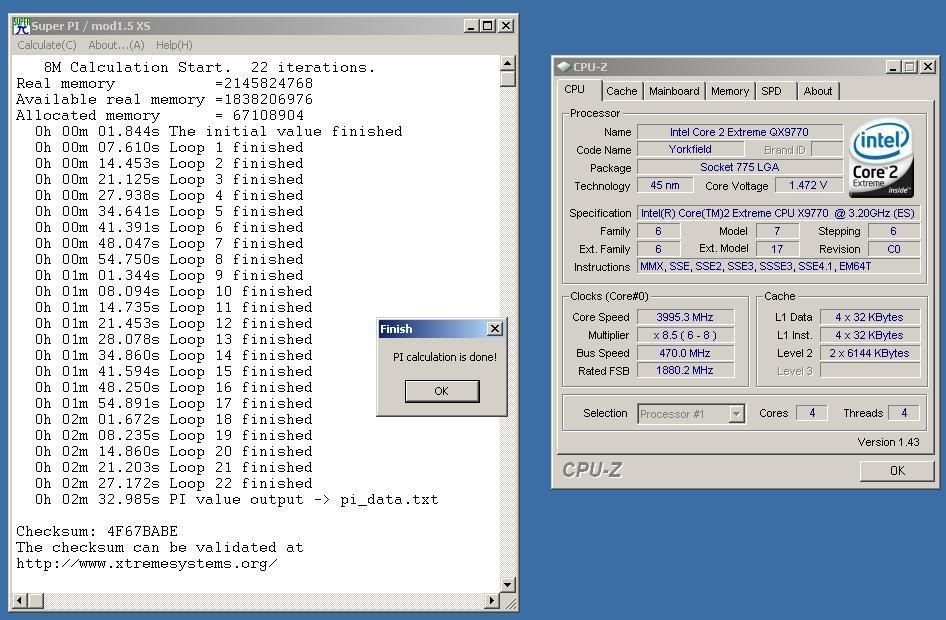Image resolution: width=946 pixels, height=620 pixels.
Task: Close the CPU-Z window
Action: pyautogui.click(x=928, y=66)
